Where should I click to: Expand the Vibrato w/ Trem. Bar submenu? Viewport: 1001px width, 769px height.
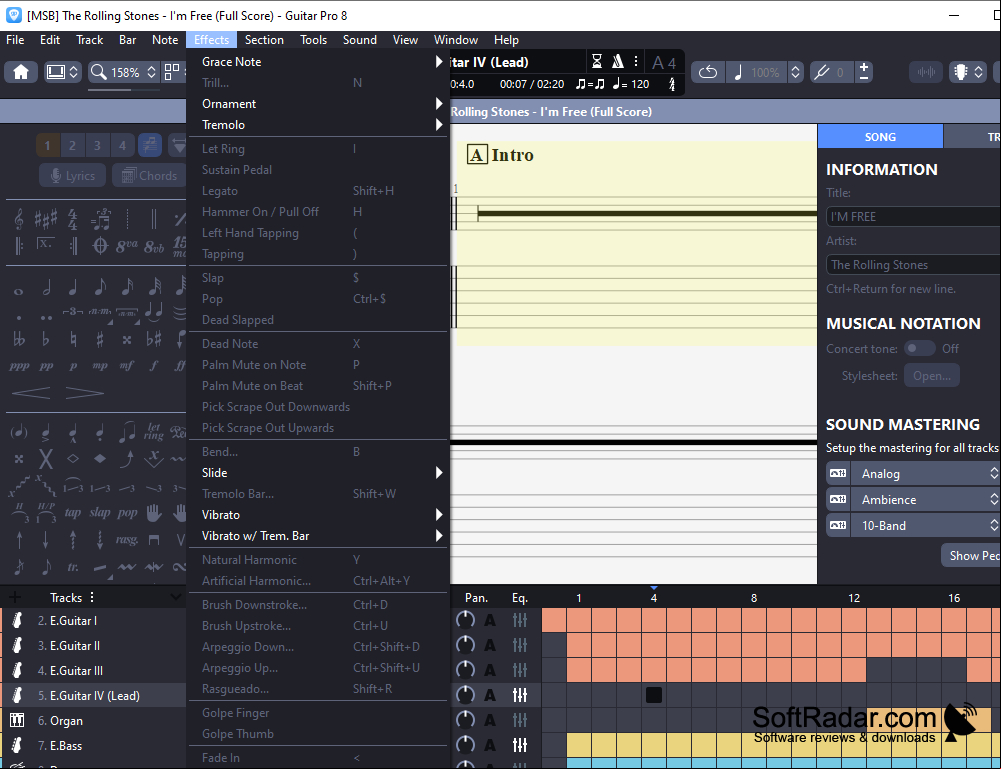coord(320,536)
